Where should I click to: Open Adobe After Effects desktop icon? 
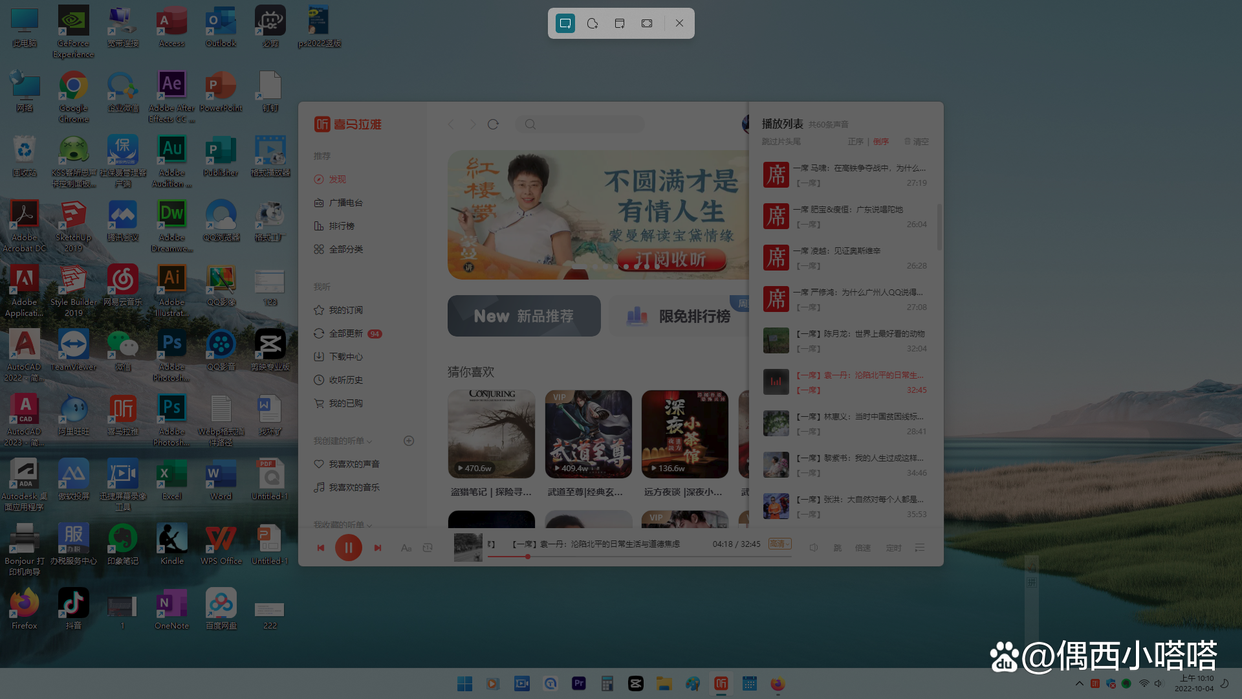pyautogui.click(x=171, y=95)
